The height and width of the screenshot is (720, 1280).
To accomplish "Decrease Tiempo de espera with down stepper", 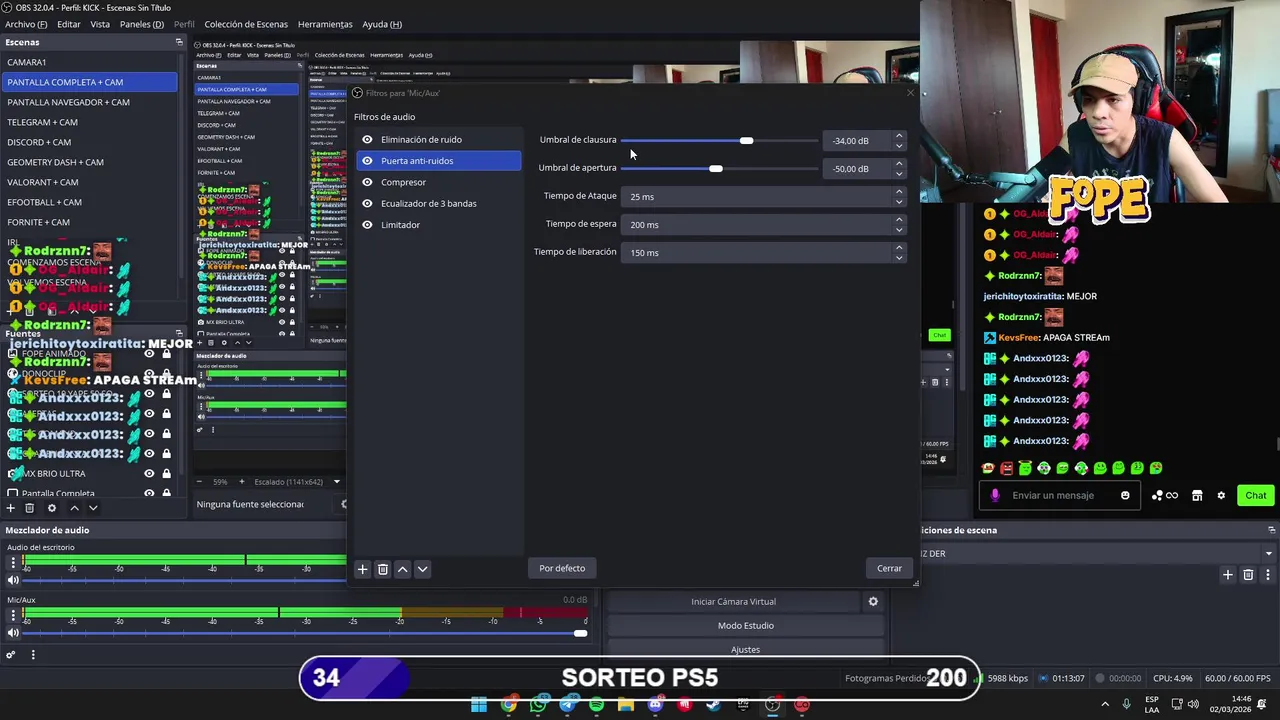I will [x=899, y=230].
